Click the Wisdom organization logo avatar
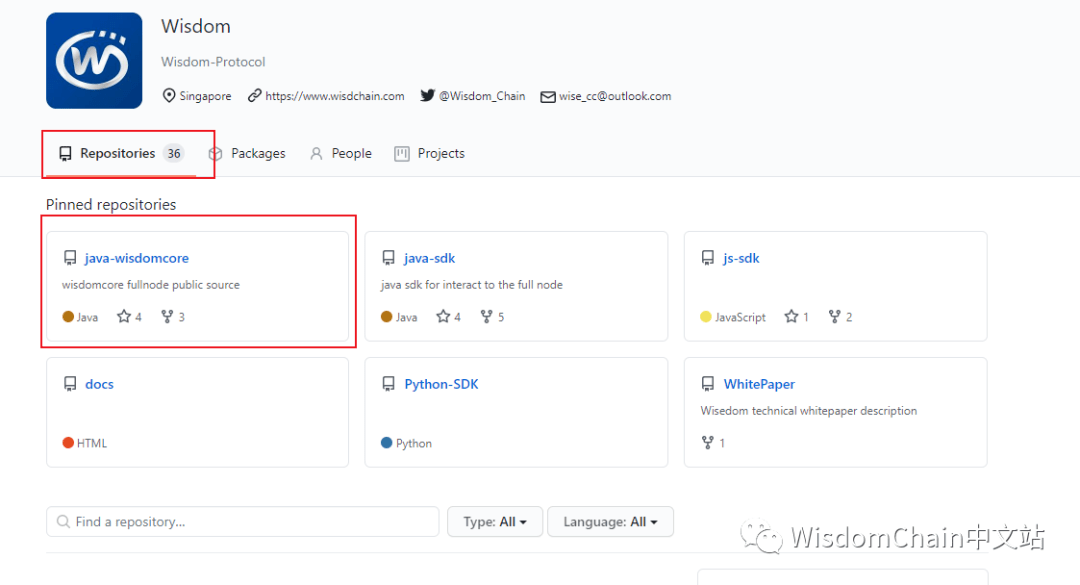Image resolution: width=1080 pixels, height=585 pixels. coord(94,61)
